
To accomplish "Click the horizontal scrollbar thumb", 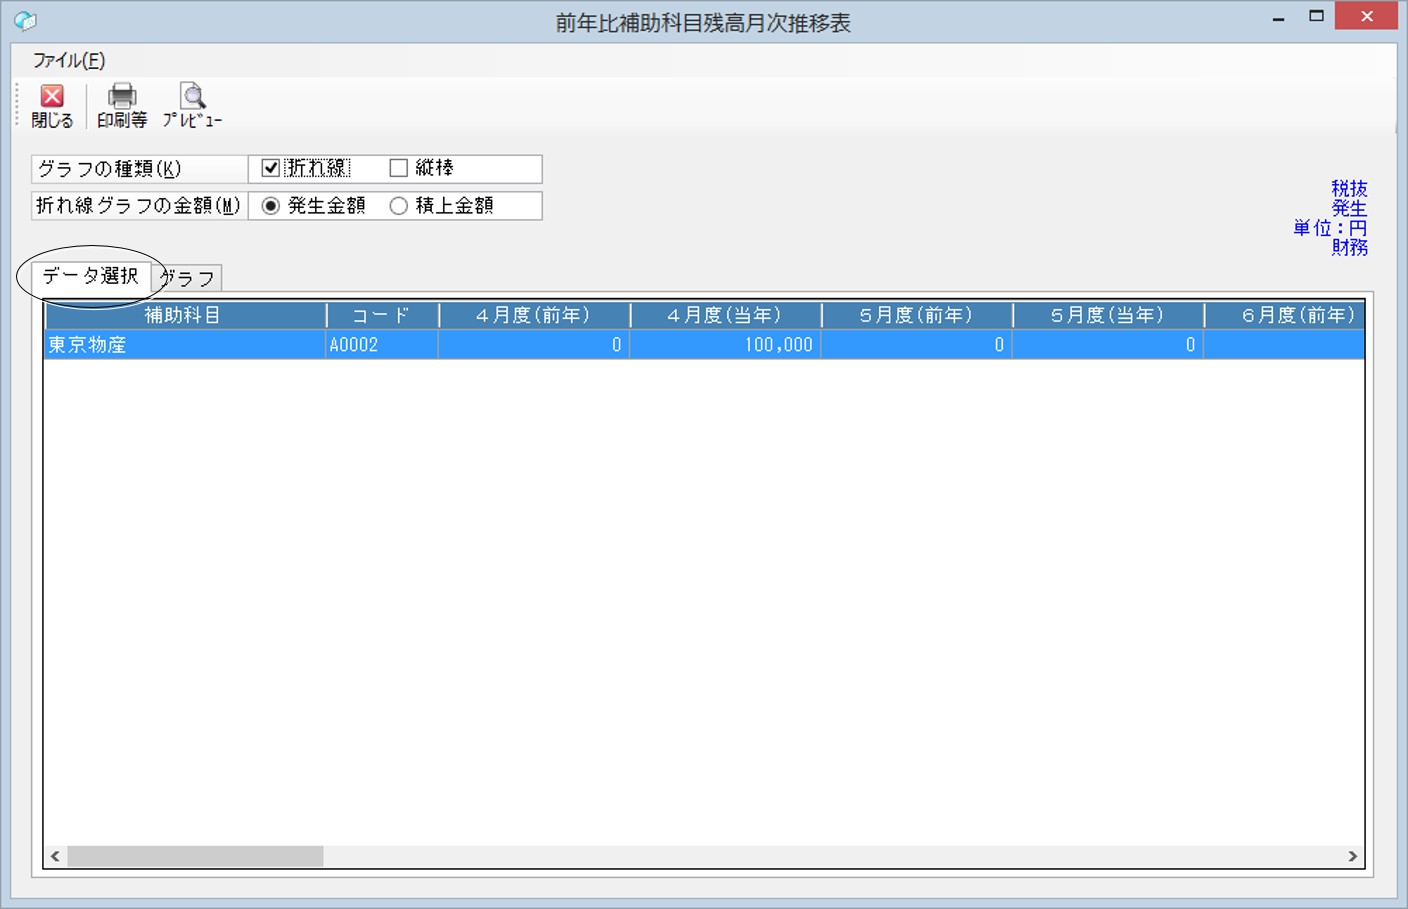I will [195, 856].
